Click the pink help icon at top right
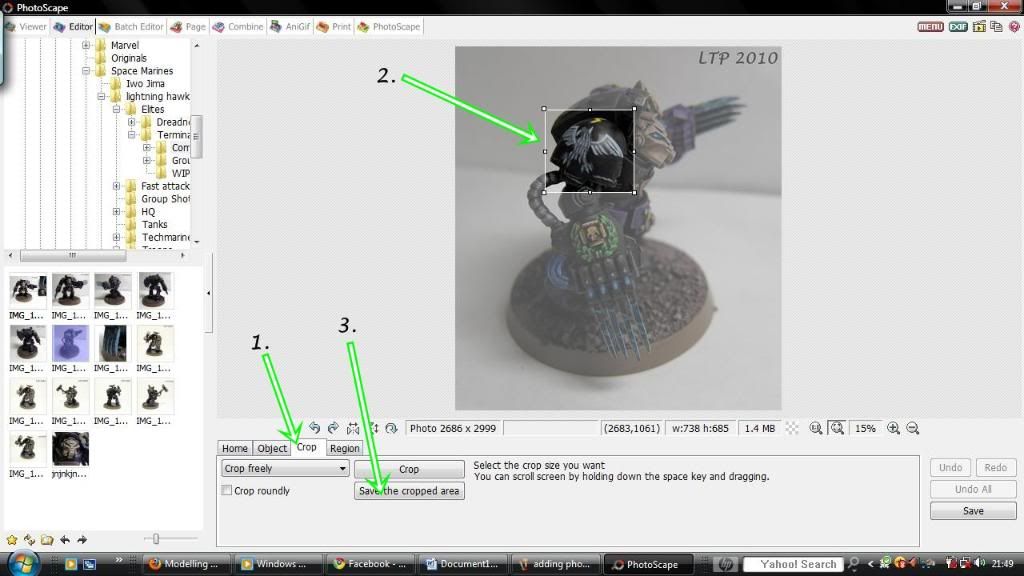The image size is (1024, 576). point(1014,27)
